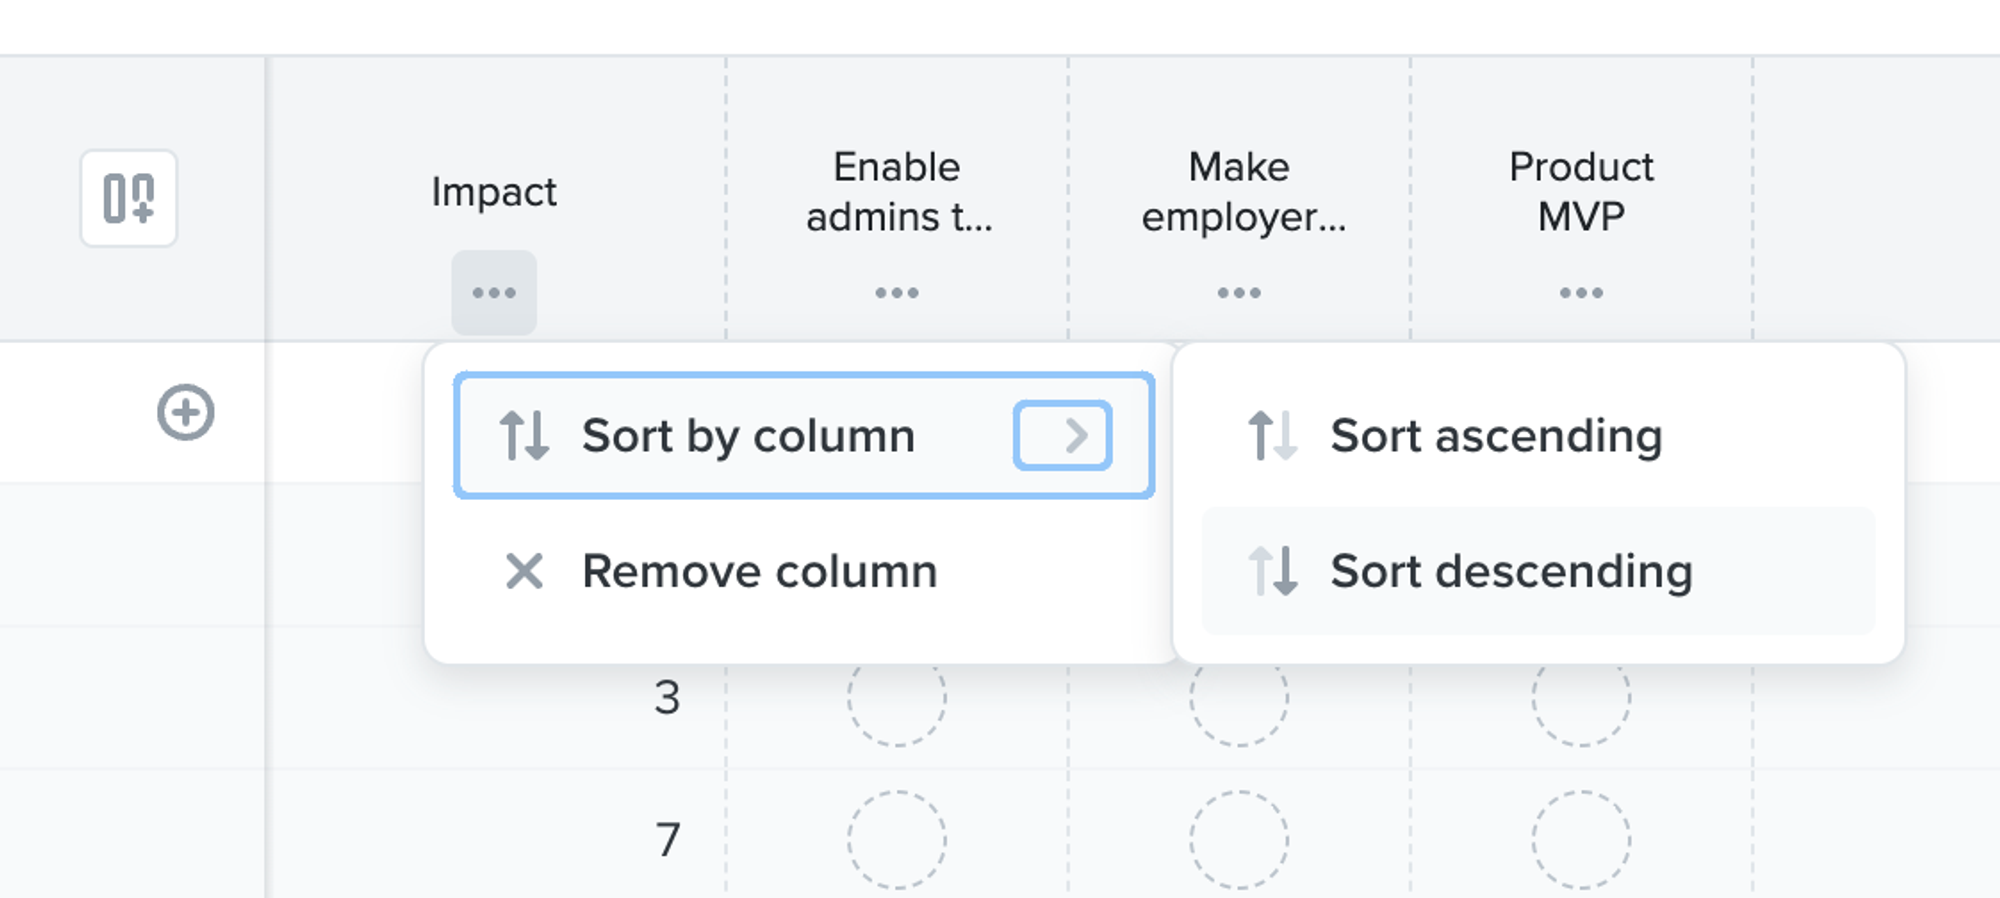This screenshot has height=898, width=2000.
Task: Click Remove column to delete Impact
Action: [x=758, y=571]
